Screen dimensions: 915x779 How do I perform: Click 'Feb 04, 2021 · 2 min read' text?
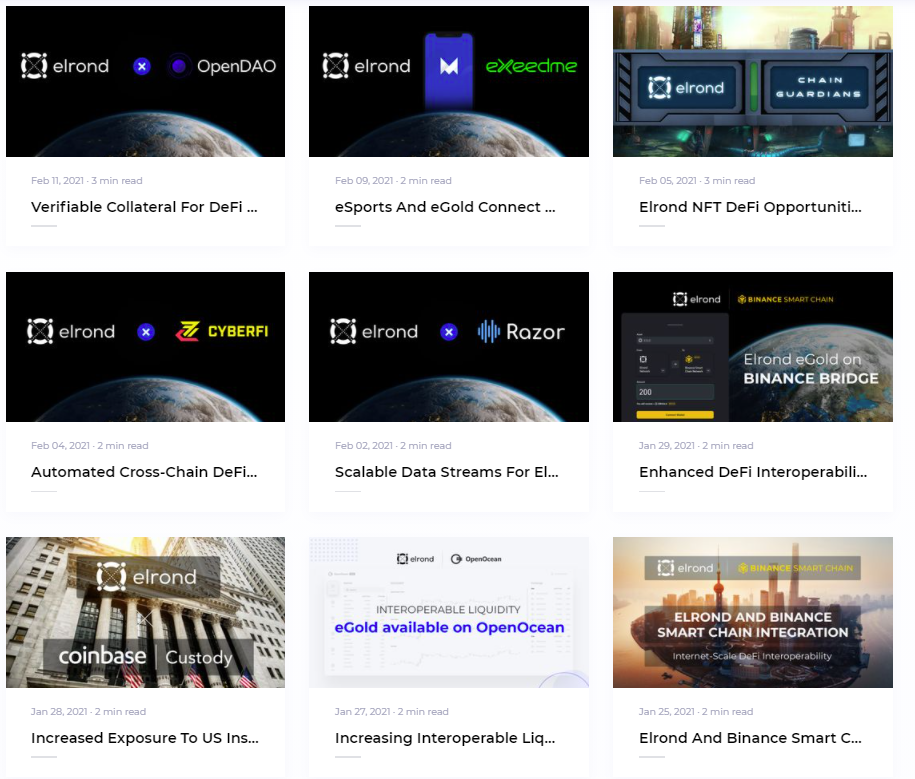pyautogui.click(x=90, y=446)
